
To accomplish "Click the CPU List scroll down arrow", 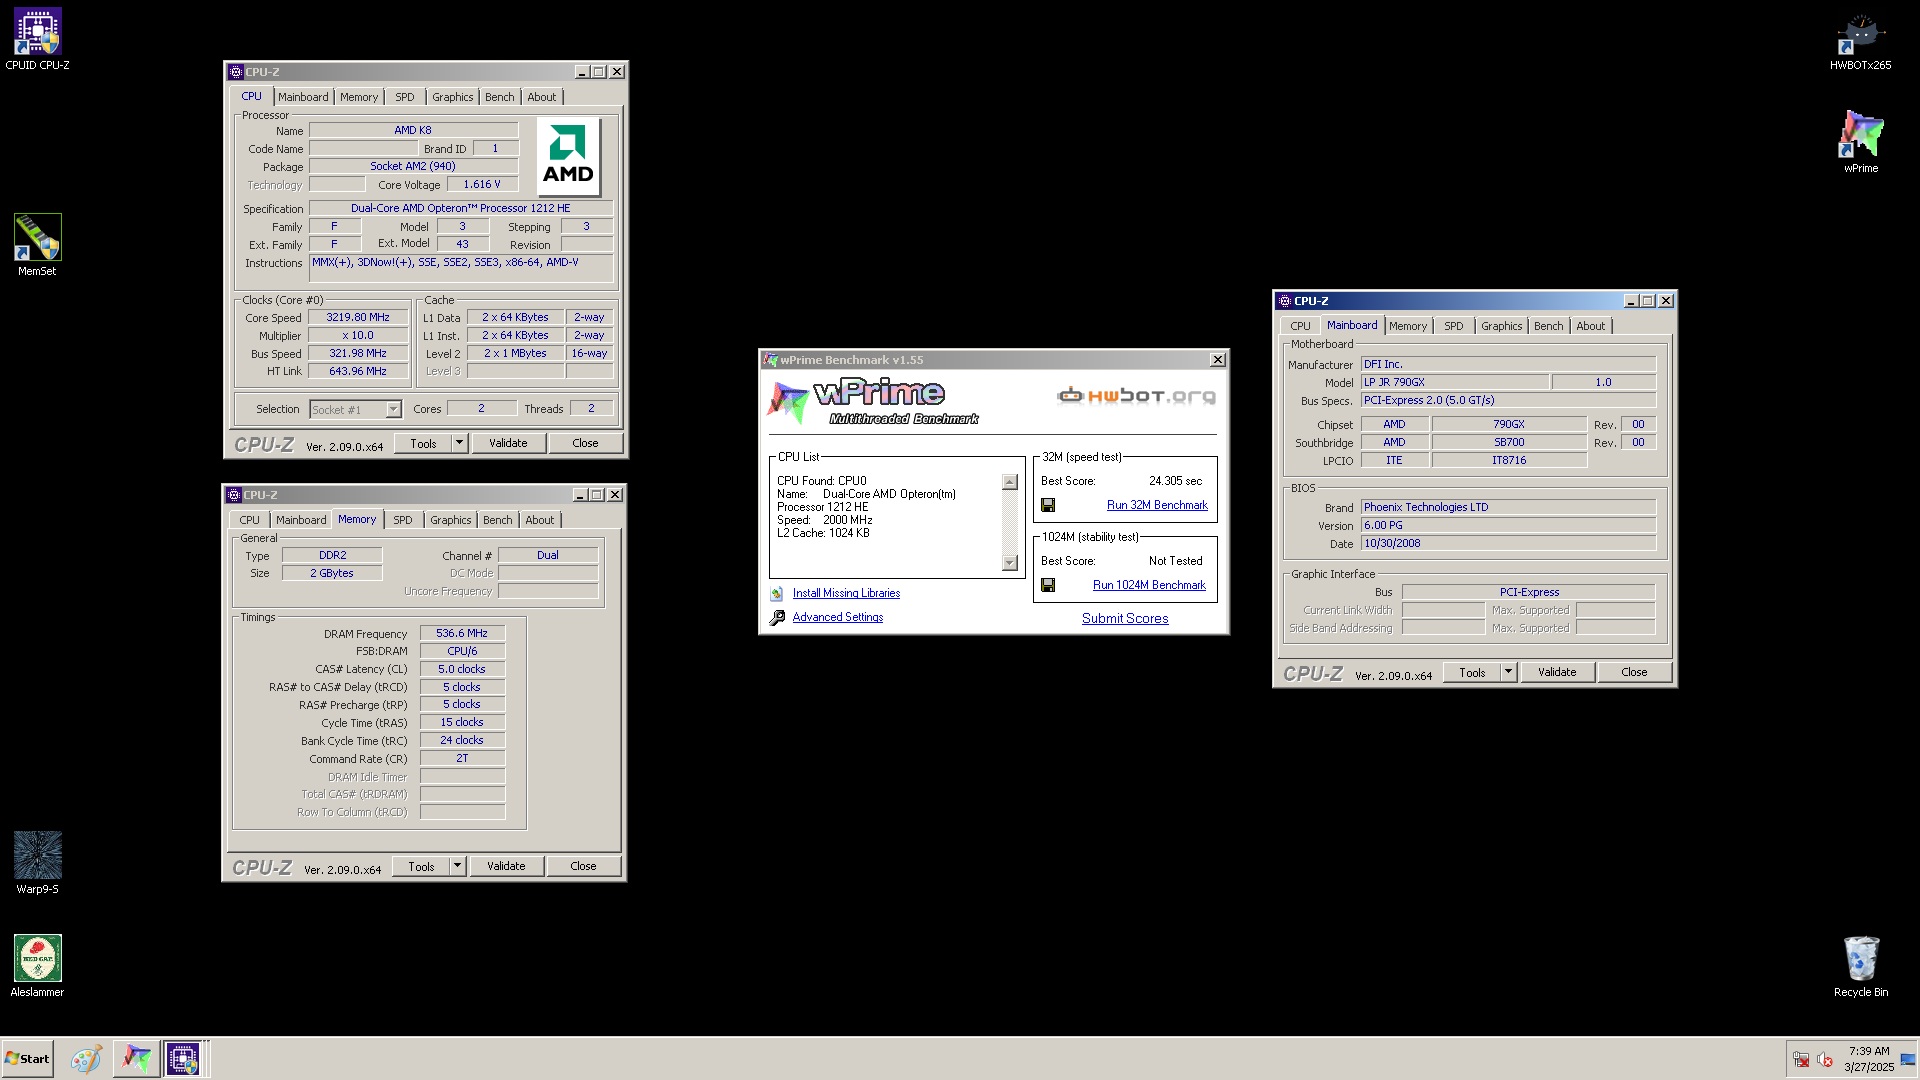I will (1010, 563).
